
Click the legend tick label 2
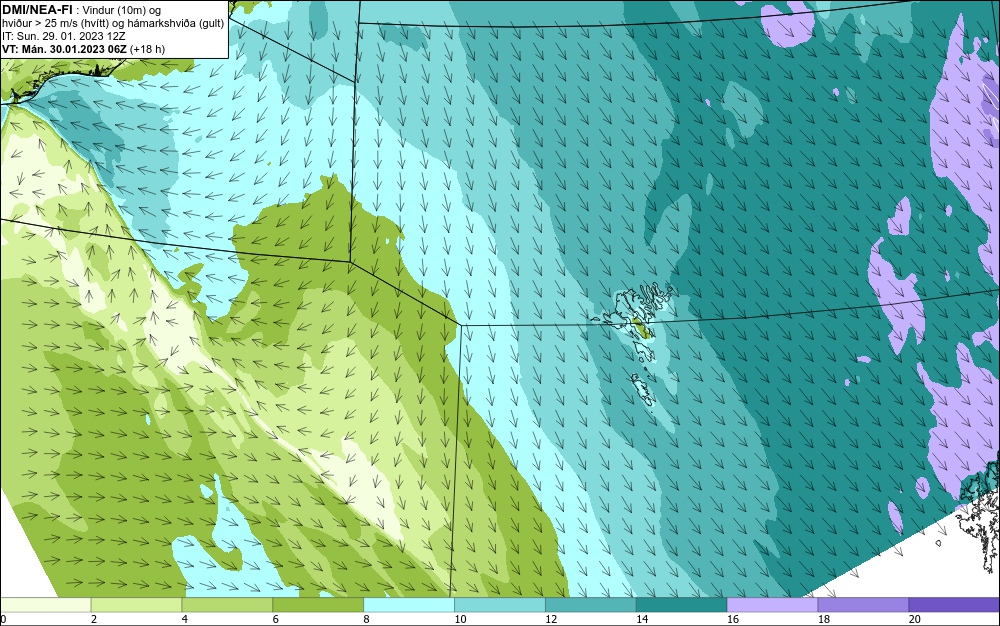[94, 619]
